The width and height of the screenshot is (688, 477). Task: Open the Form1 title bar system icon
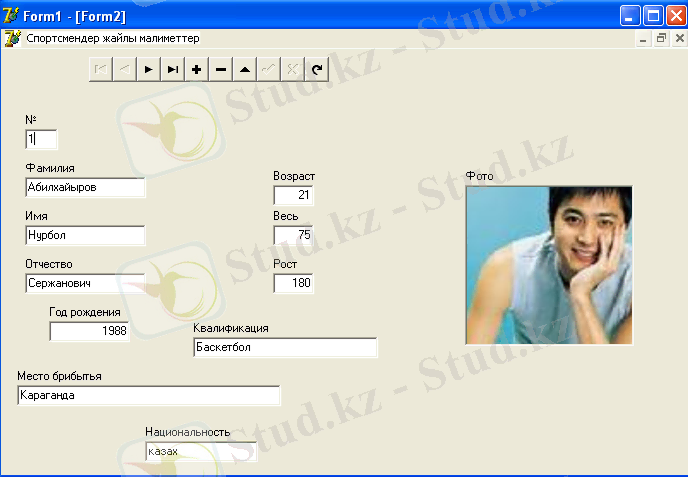(x=12, y=15)
